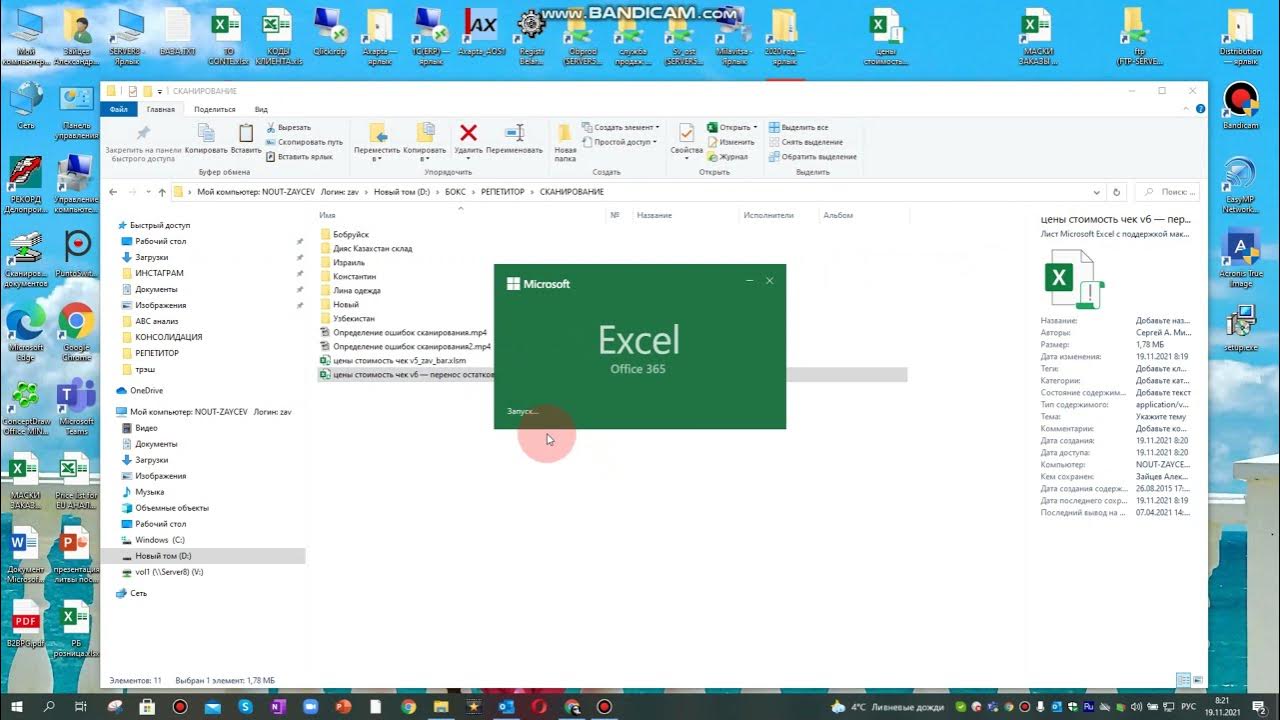1280x720 pixels.
Task: Open Move to (Переместить в) dropdown
Action: 376,142
